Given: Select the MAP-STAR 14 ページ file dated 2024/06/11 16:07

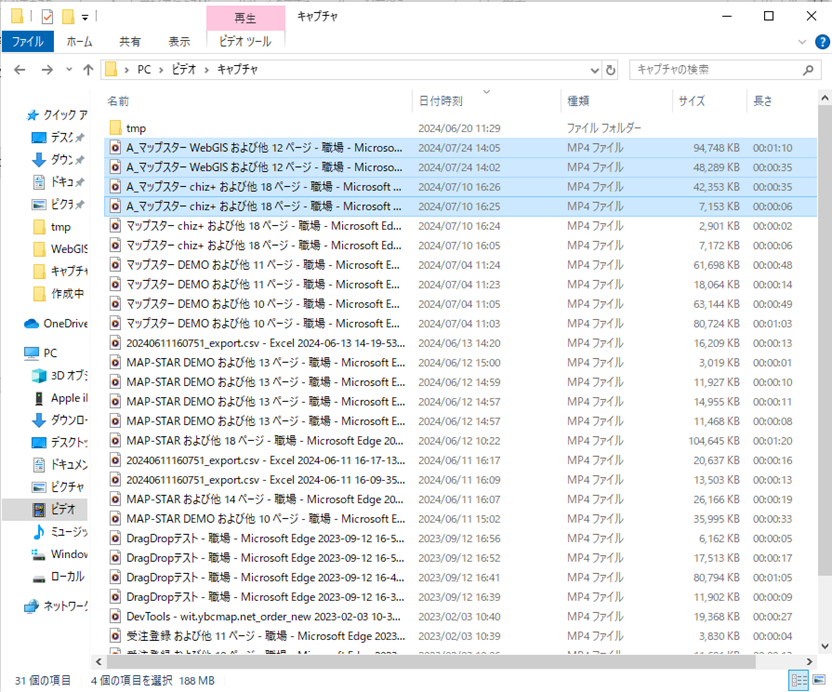Looking at the screenshot, I should click(x=461, y=499).
